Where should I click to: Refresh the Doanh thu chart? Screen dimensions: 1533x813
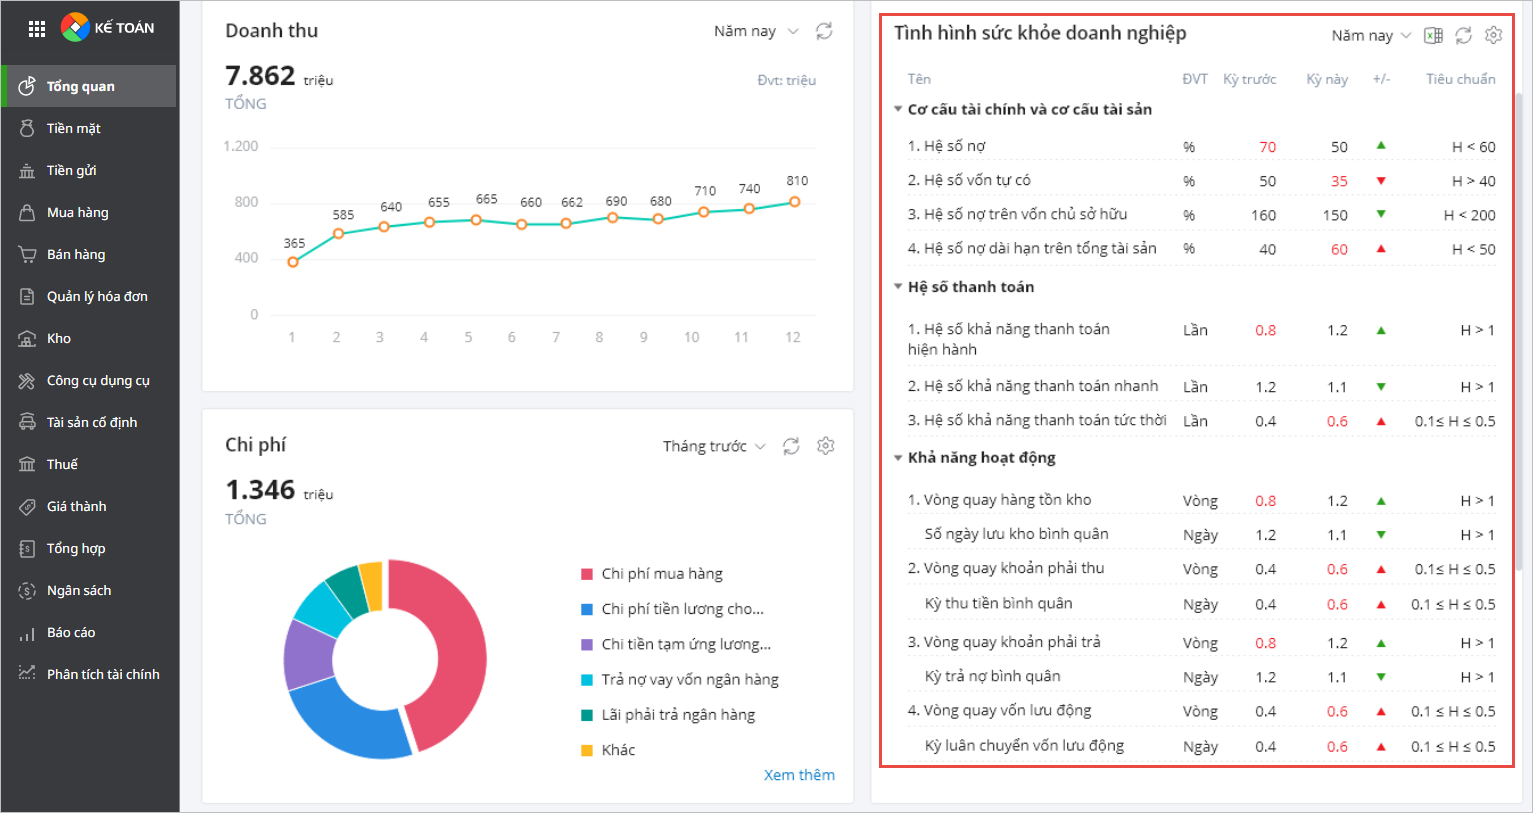tap(824, 31)
